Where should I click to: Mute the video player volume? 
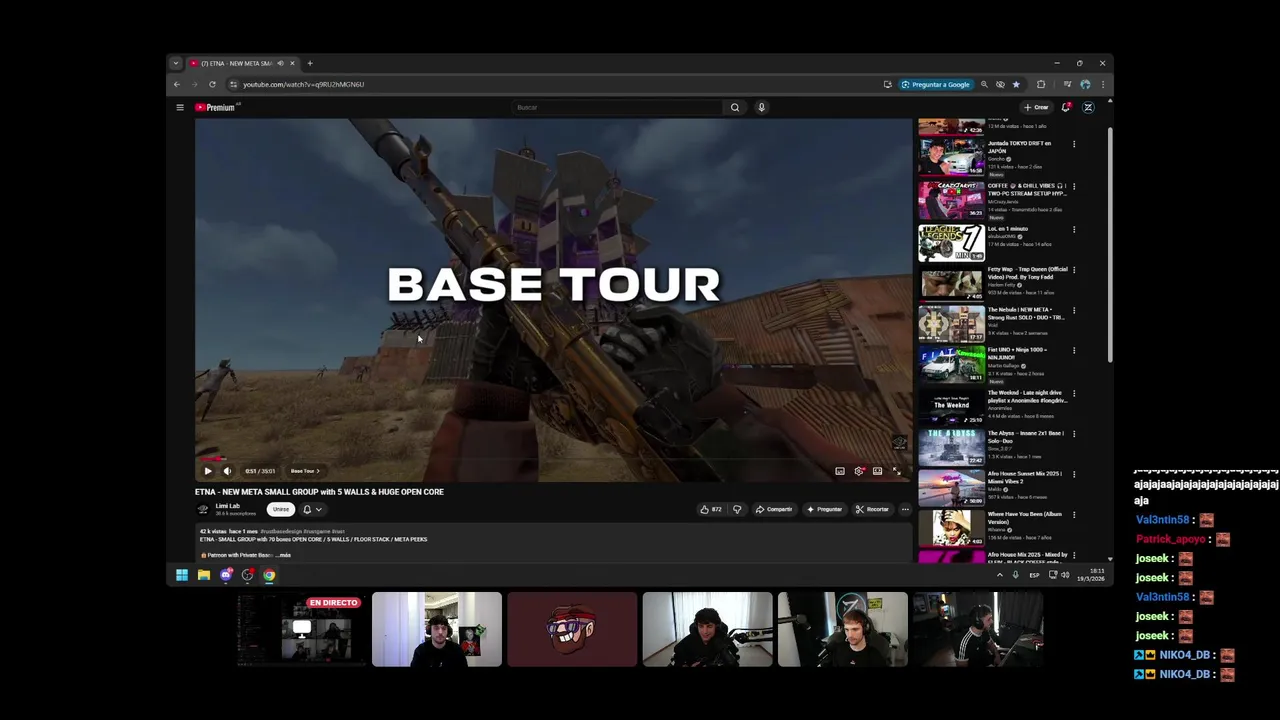pos(227,471)
